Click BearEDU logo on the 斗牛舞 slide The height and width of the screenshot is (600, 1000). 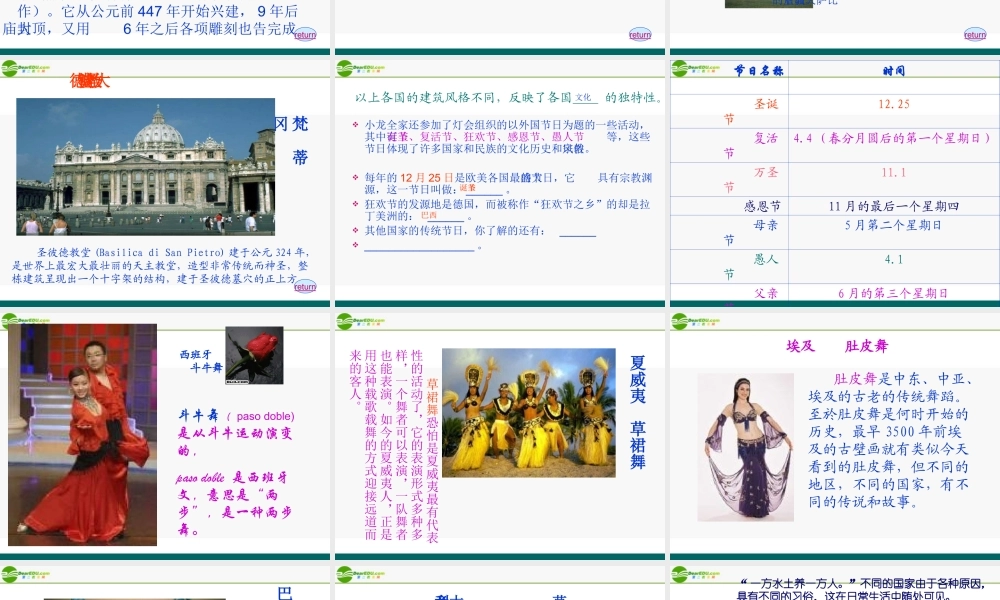tap(26, 321)
